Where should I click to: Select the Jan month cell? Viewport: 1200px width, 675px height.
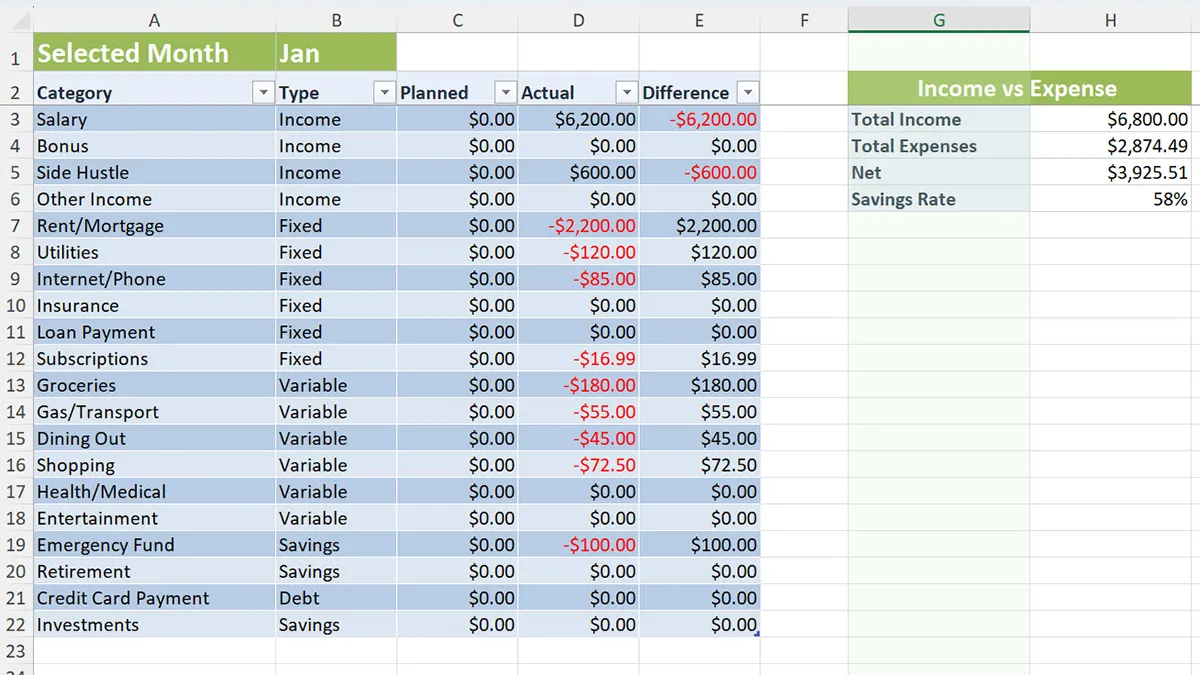coord(335,52)
